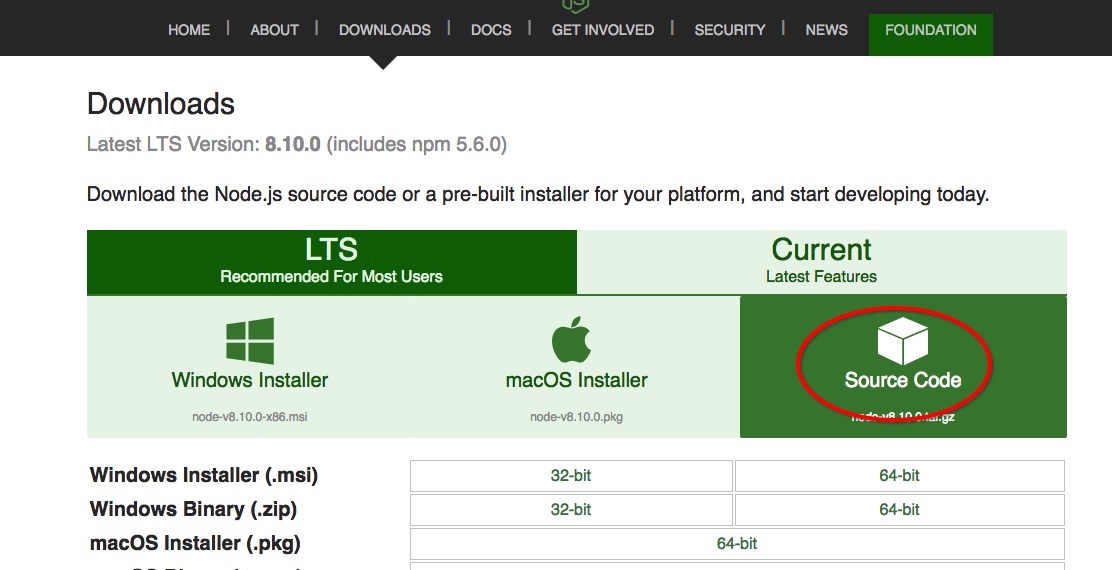Open the DOWNLOADS nav item

pyautogui.click(x=384, y=30)
